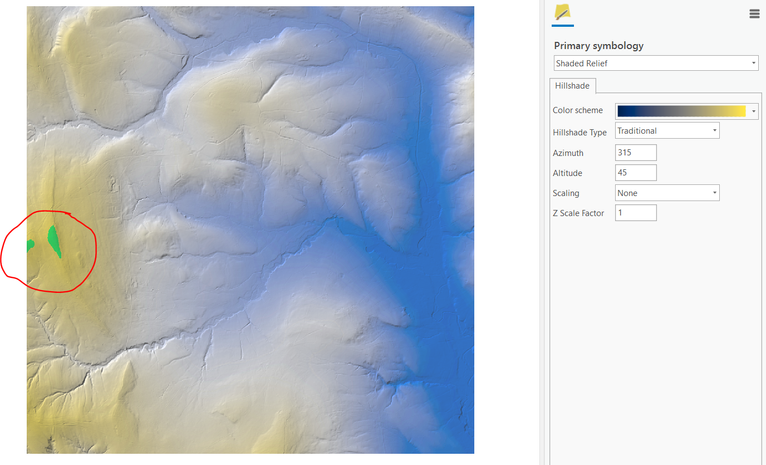
Task: Open the symbology pane hamburger menu
Action: coord(754,14)
